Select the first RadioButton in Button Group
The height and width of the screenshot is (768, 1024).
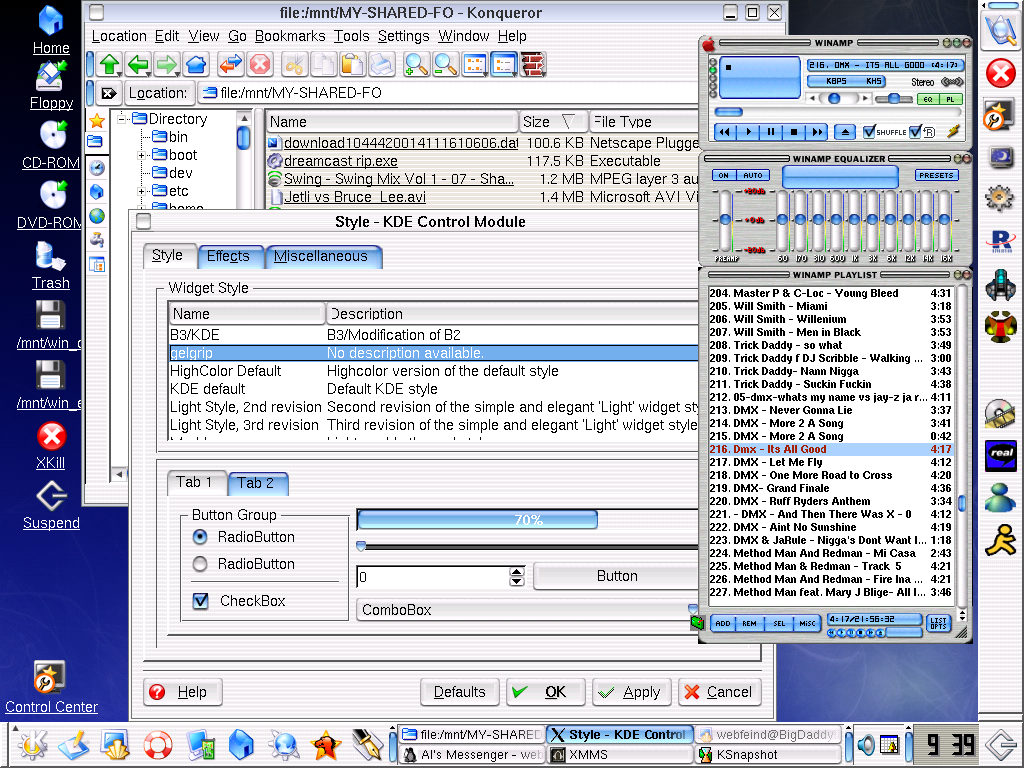200,537
